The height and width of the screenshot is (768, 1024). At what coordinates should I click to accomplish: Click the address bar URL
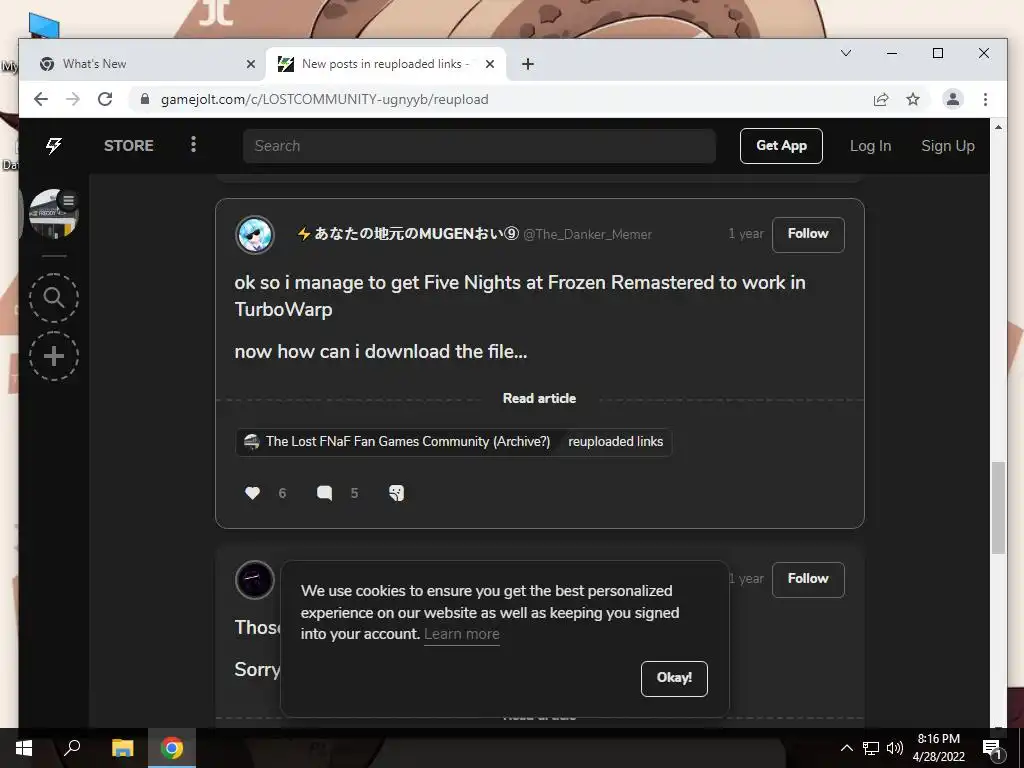(325, 99)
